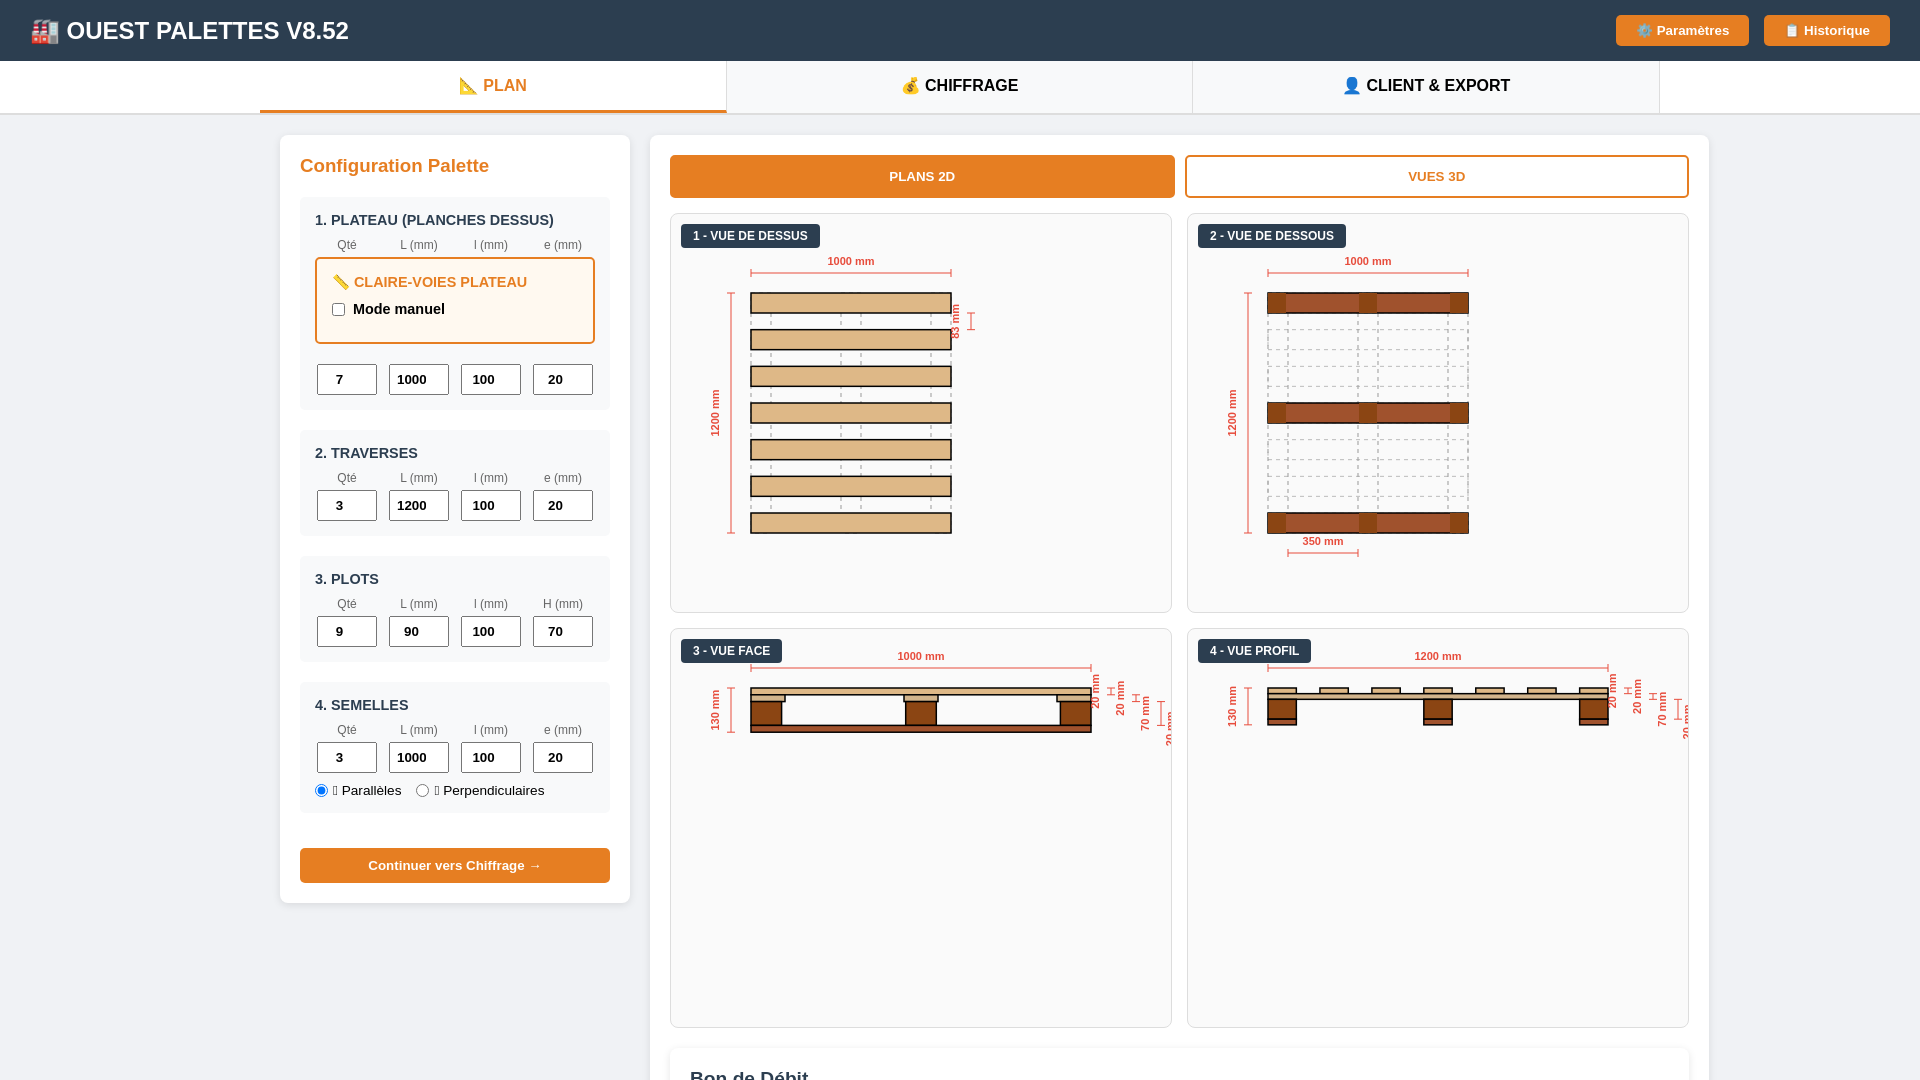Screen dimensions: 1920x1080
Task: Open Paramètres settings button
Action: pos(1682,31)
